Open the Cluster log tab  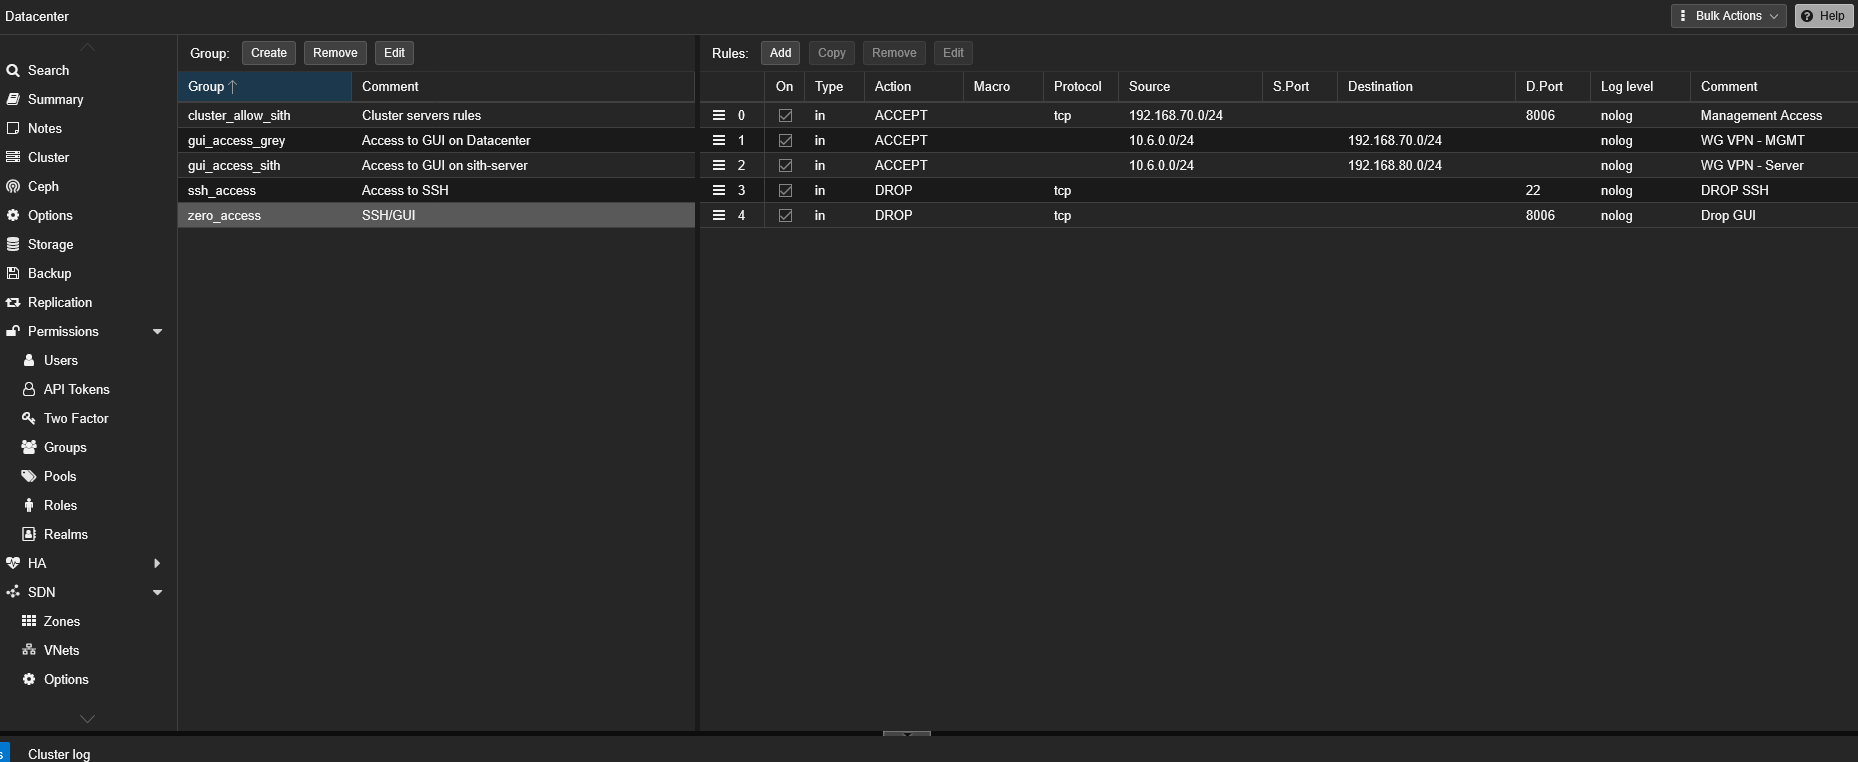(59, 754)
